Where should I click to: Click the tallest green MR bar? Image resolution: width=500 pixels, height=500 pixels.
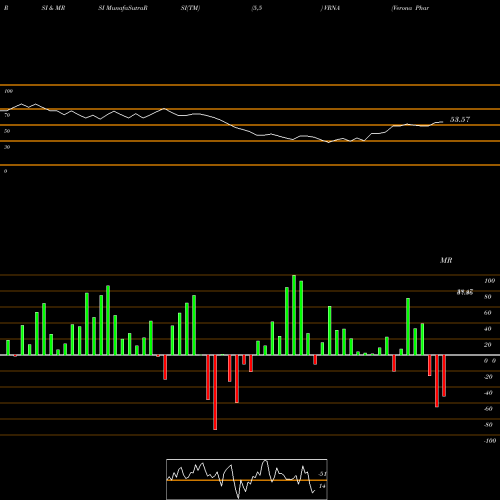coord(294,315)
